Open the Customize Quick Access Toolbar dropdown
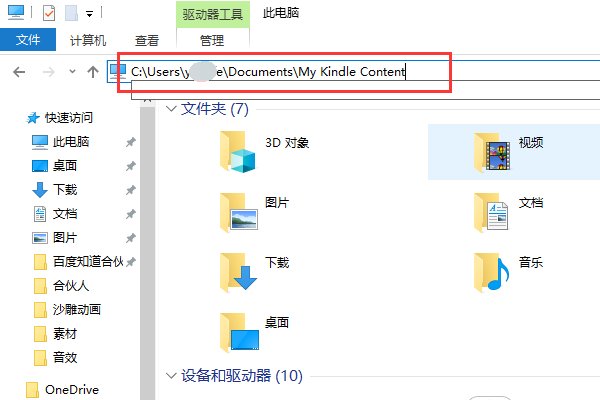 (90, 15)
